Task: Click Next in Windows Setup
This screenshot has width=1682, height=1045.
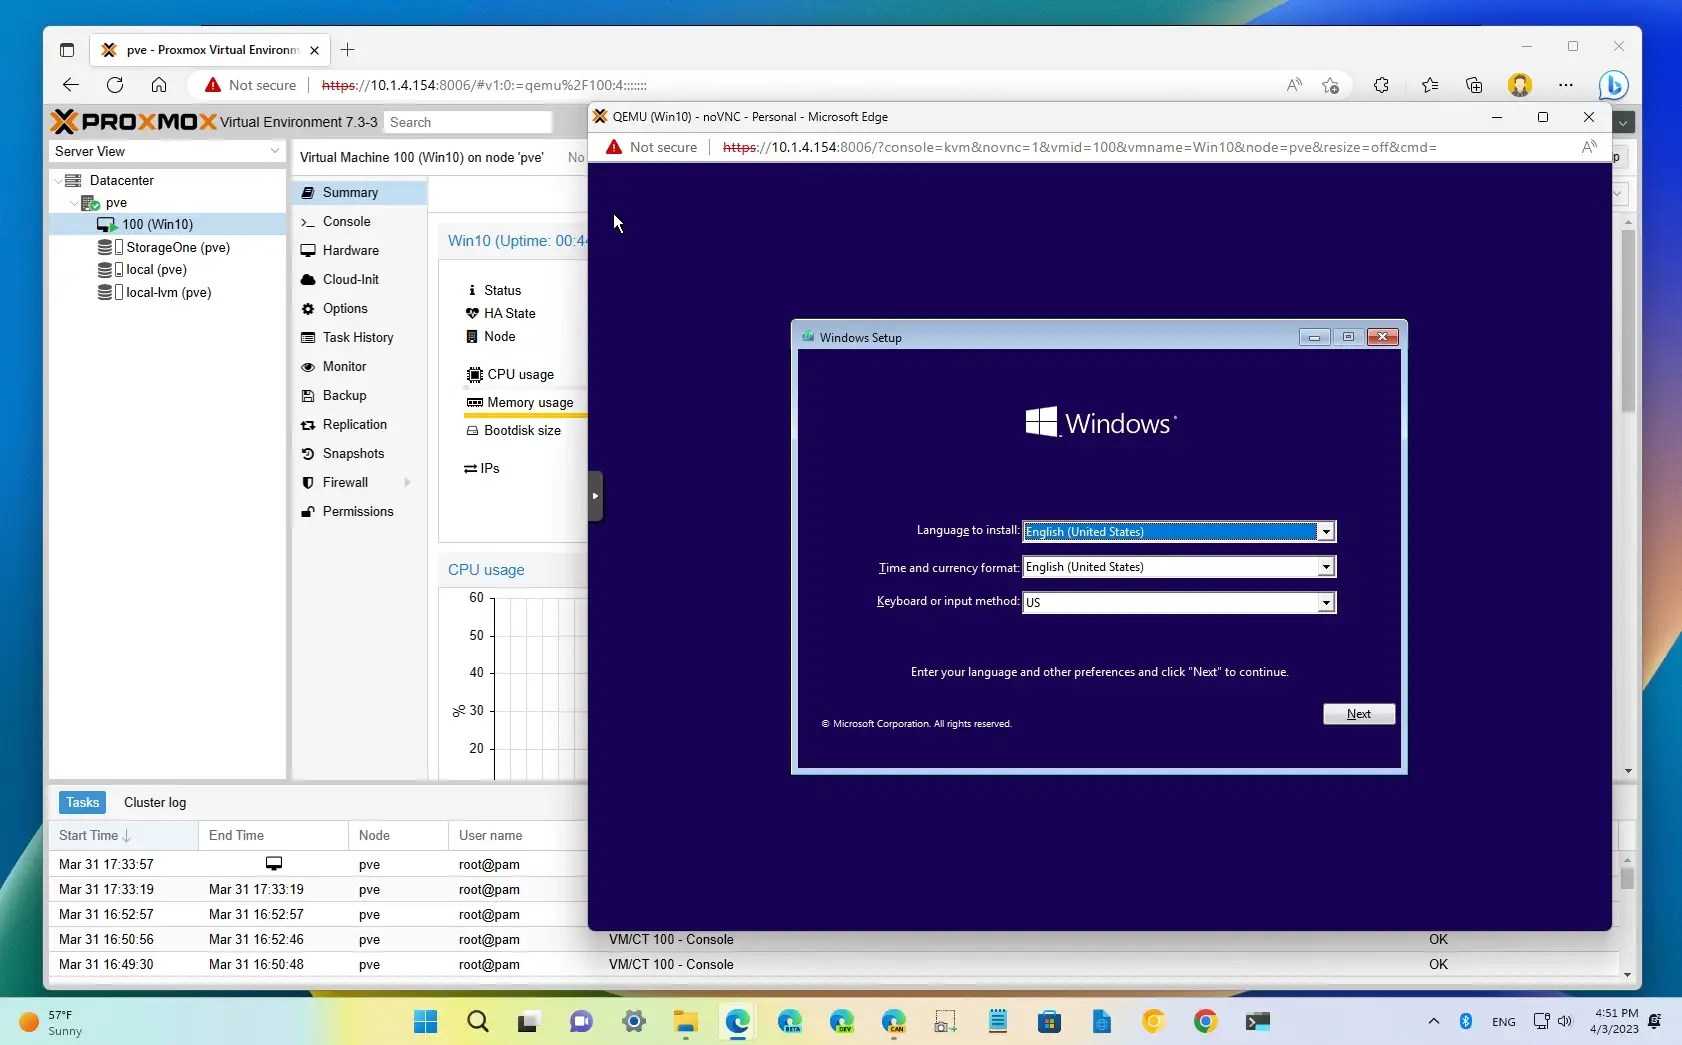Action: [1358, 713]
